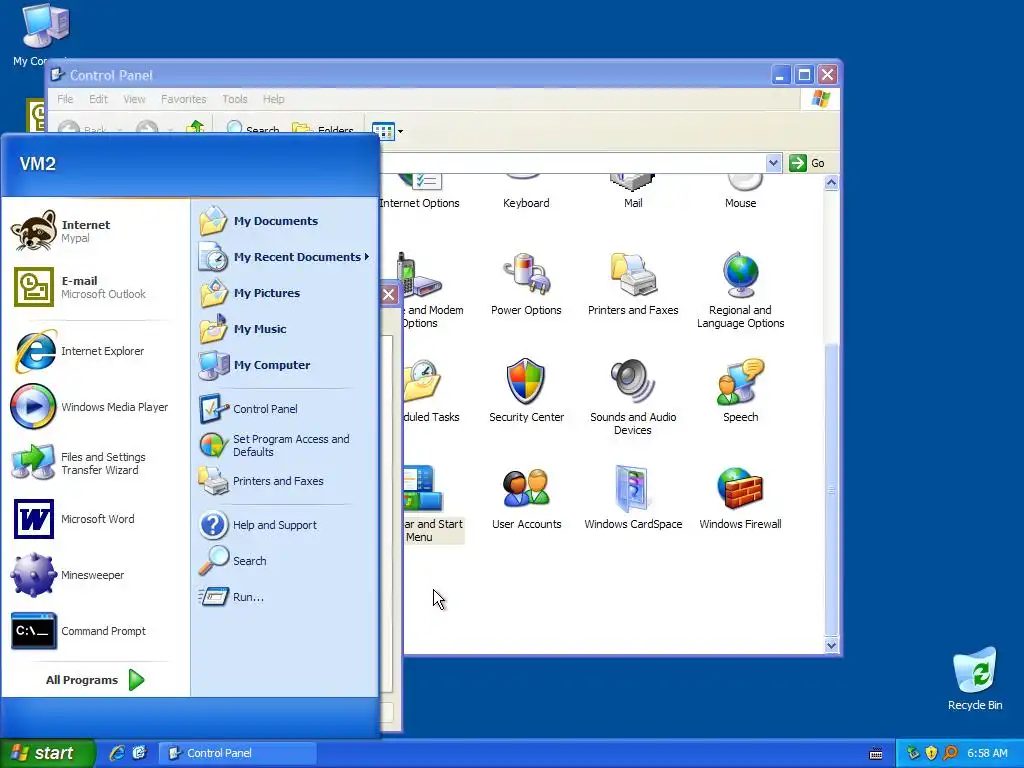This screenshot has height=768, width=1024.
Task: Click scroll down arrow in Control Panel
Action: click(x=831, y=645)
